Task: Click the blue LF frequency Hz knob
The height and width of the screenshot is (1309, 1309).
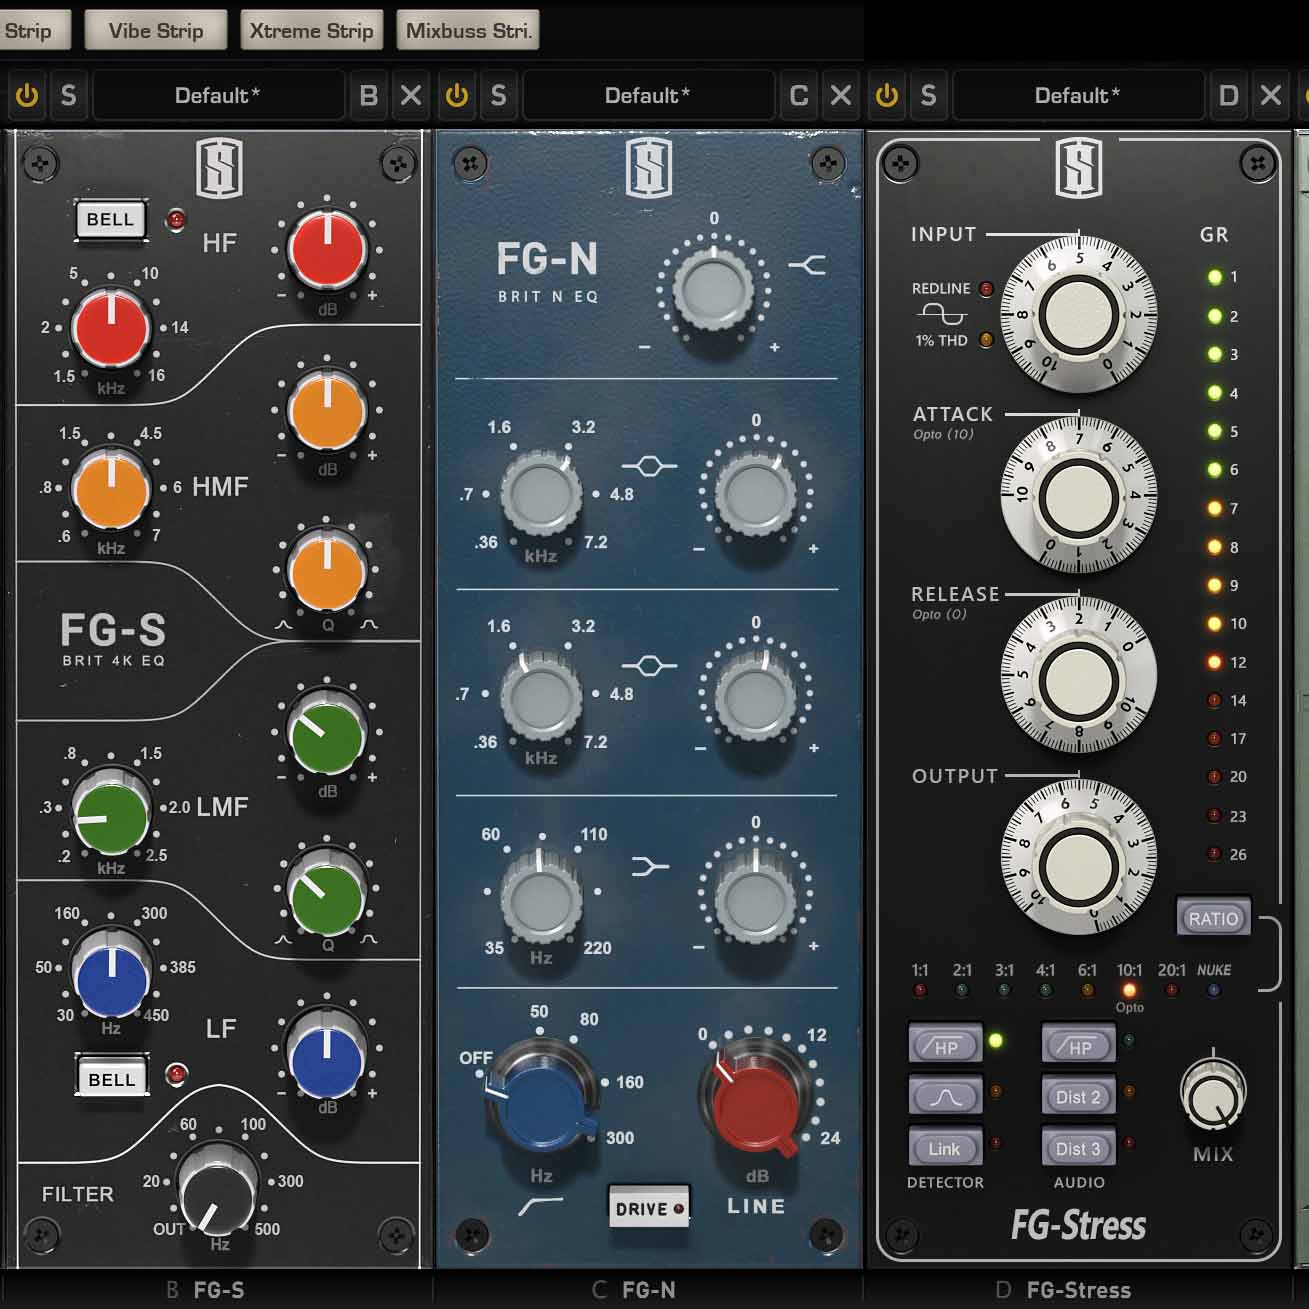Action: [x=111, y=973]
